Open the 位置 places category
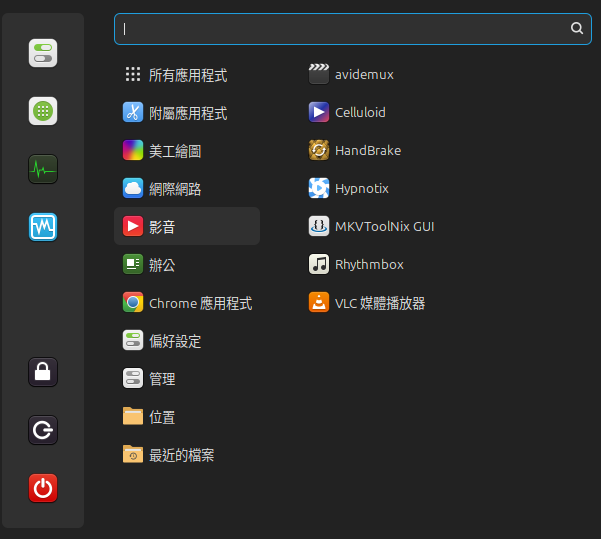 [187, 416]
